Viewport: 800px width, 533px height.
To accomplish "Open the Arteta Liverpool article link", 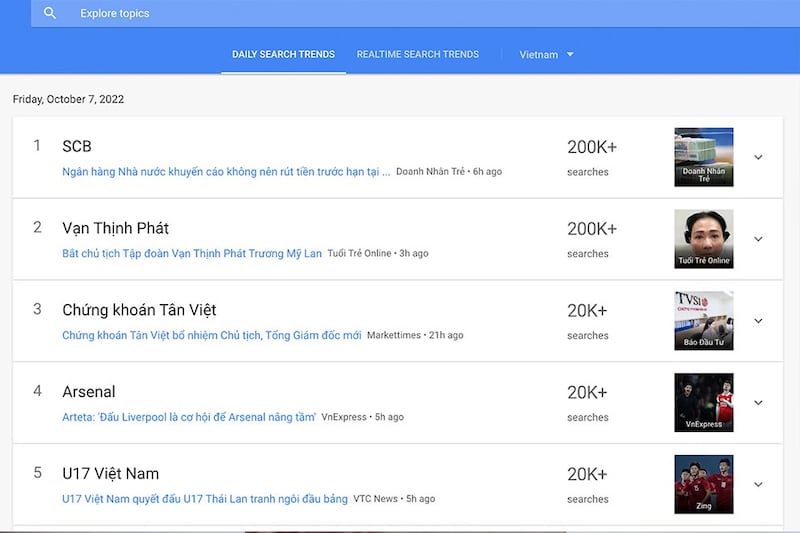I will point(189,417).
